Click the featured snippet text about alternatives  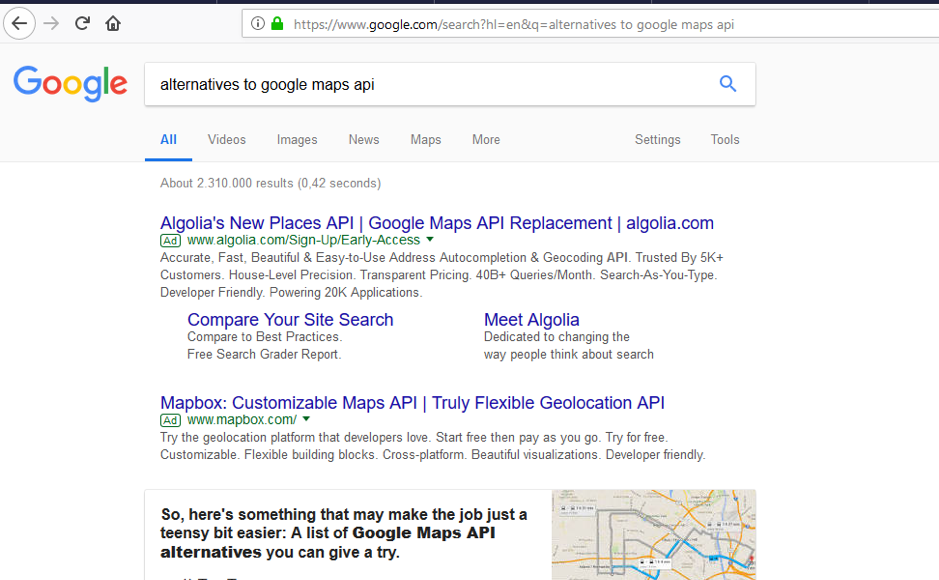pos(344,533)
